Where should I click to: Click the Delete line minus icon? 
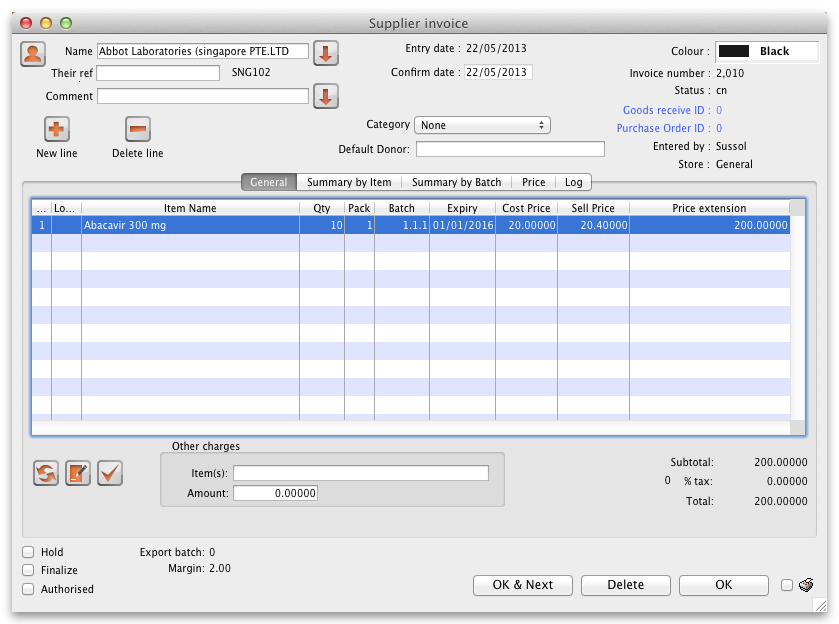(x=137, y=129)
